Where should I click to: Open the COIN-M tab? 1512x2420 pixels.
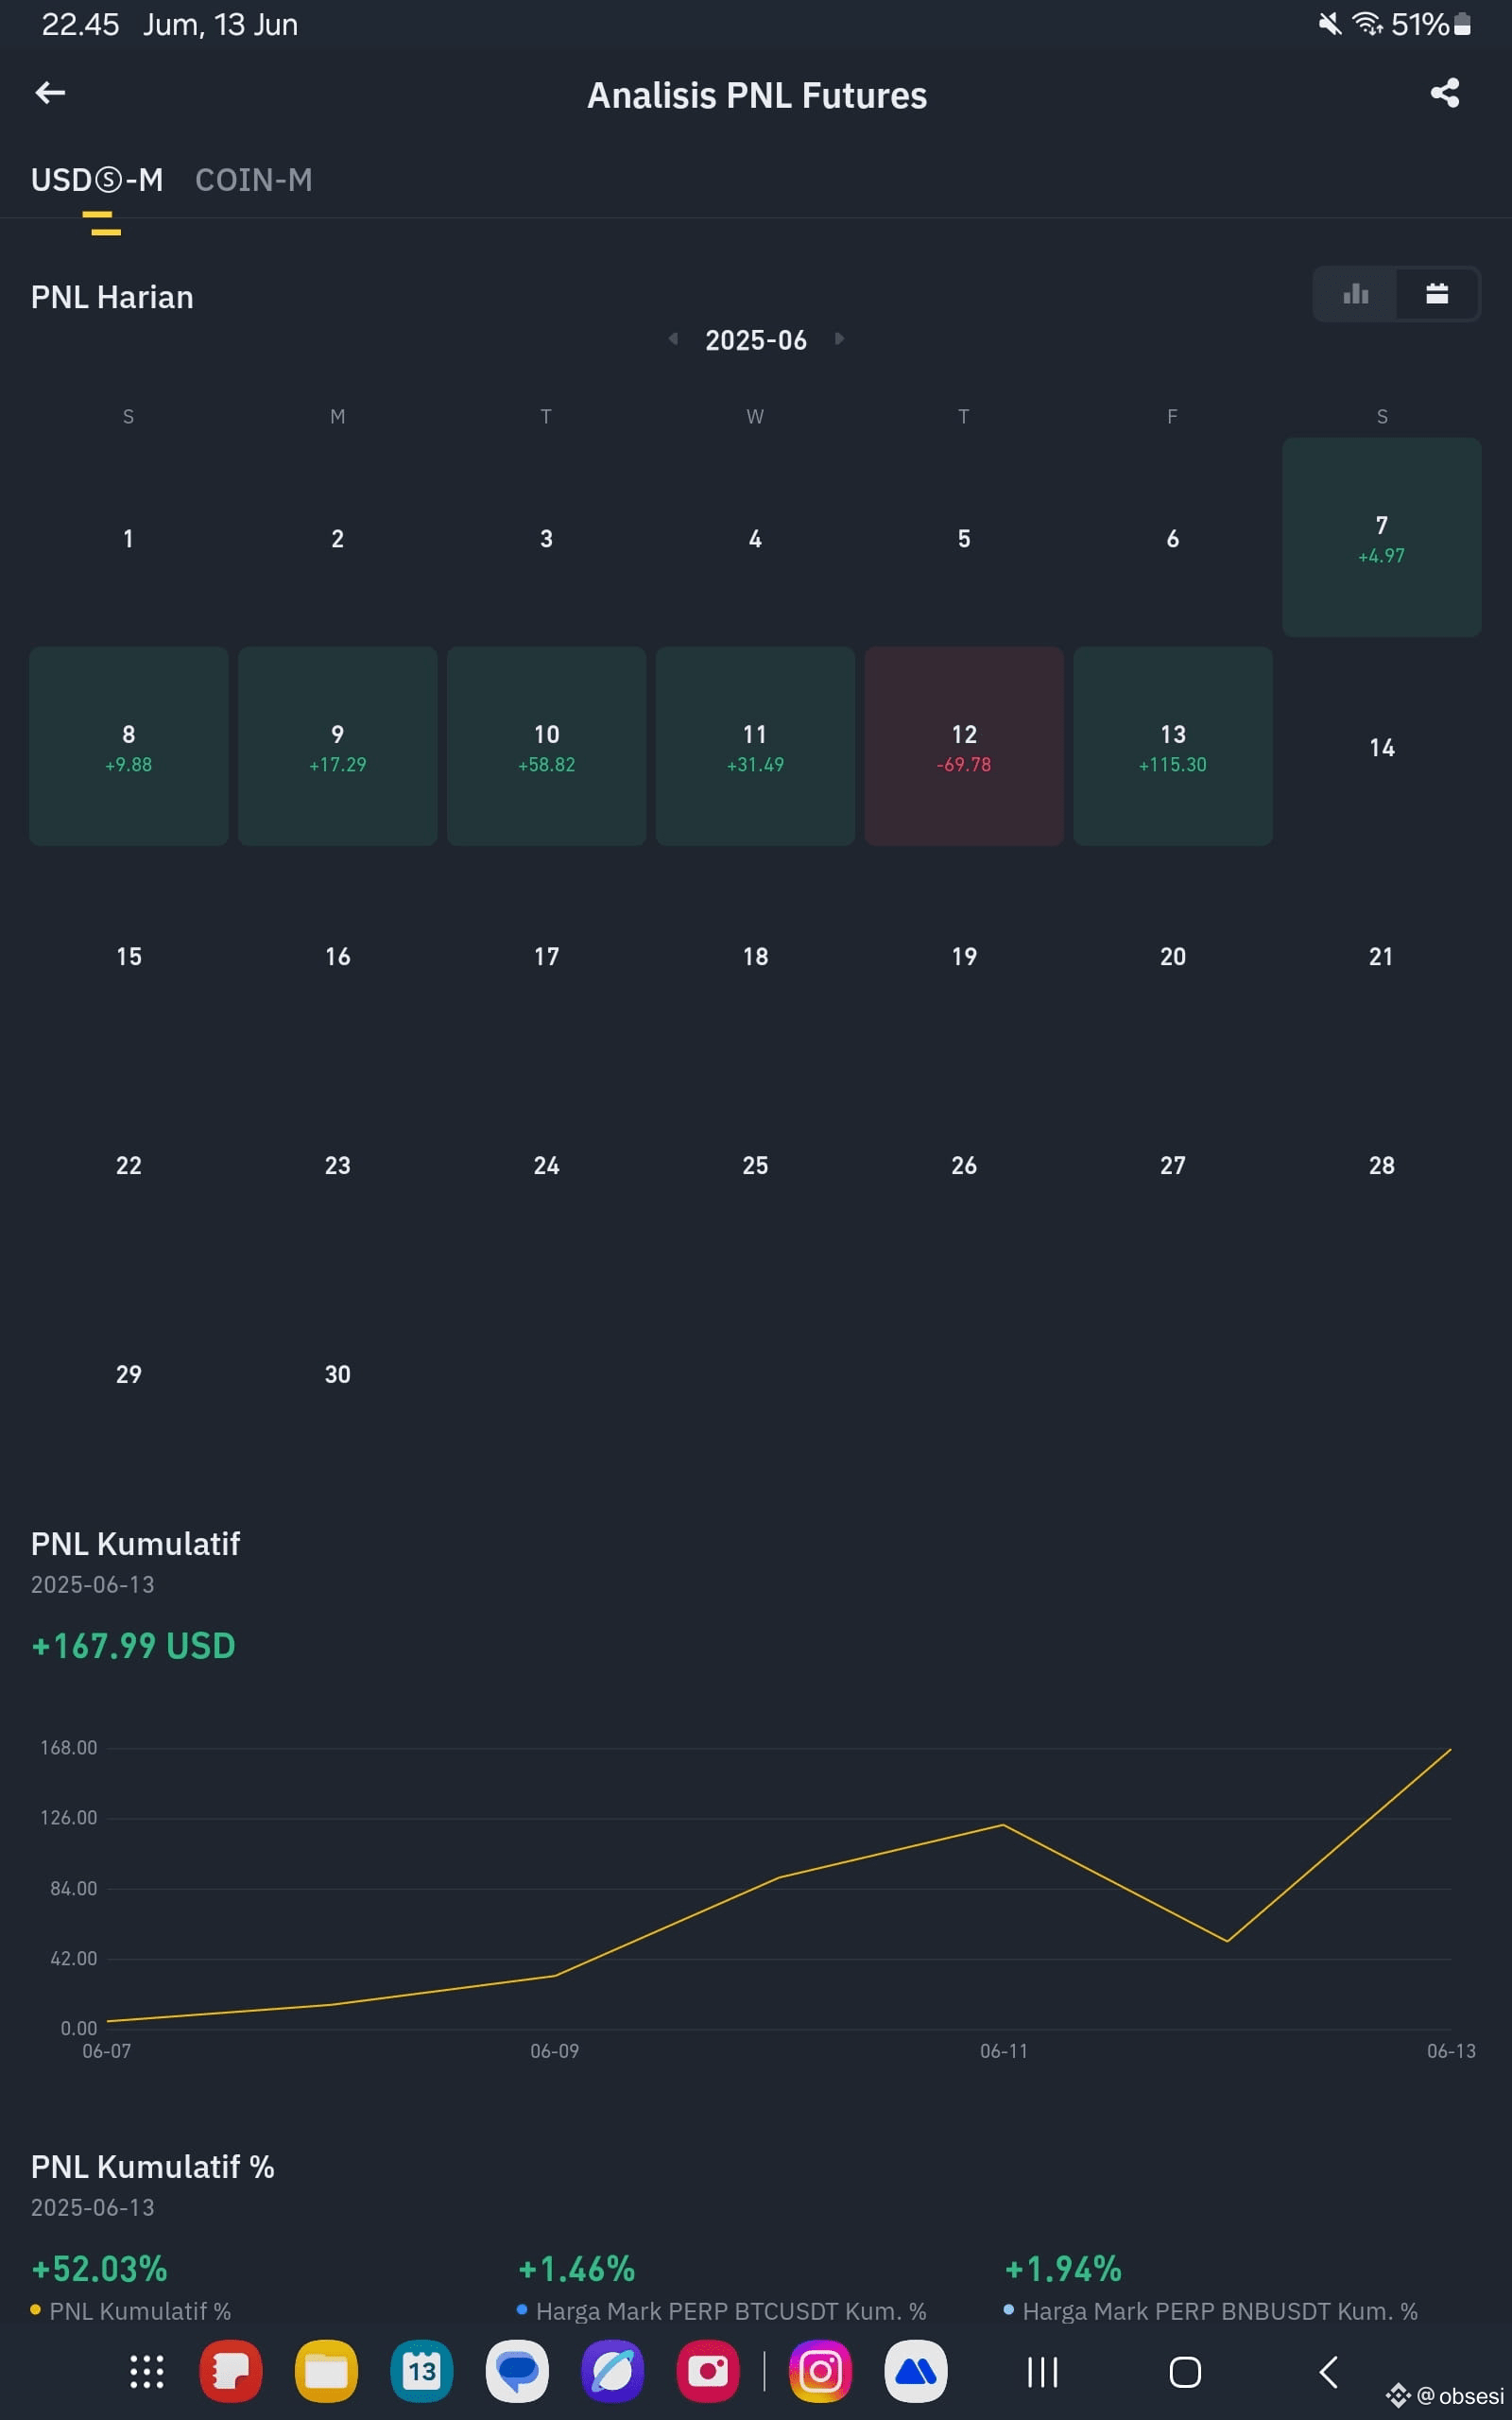click(x=254, y=180)
